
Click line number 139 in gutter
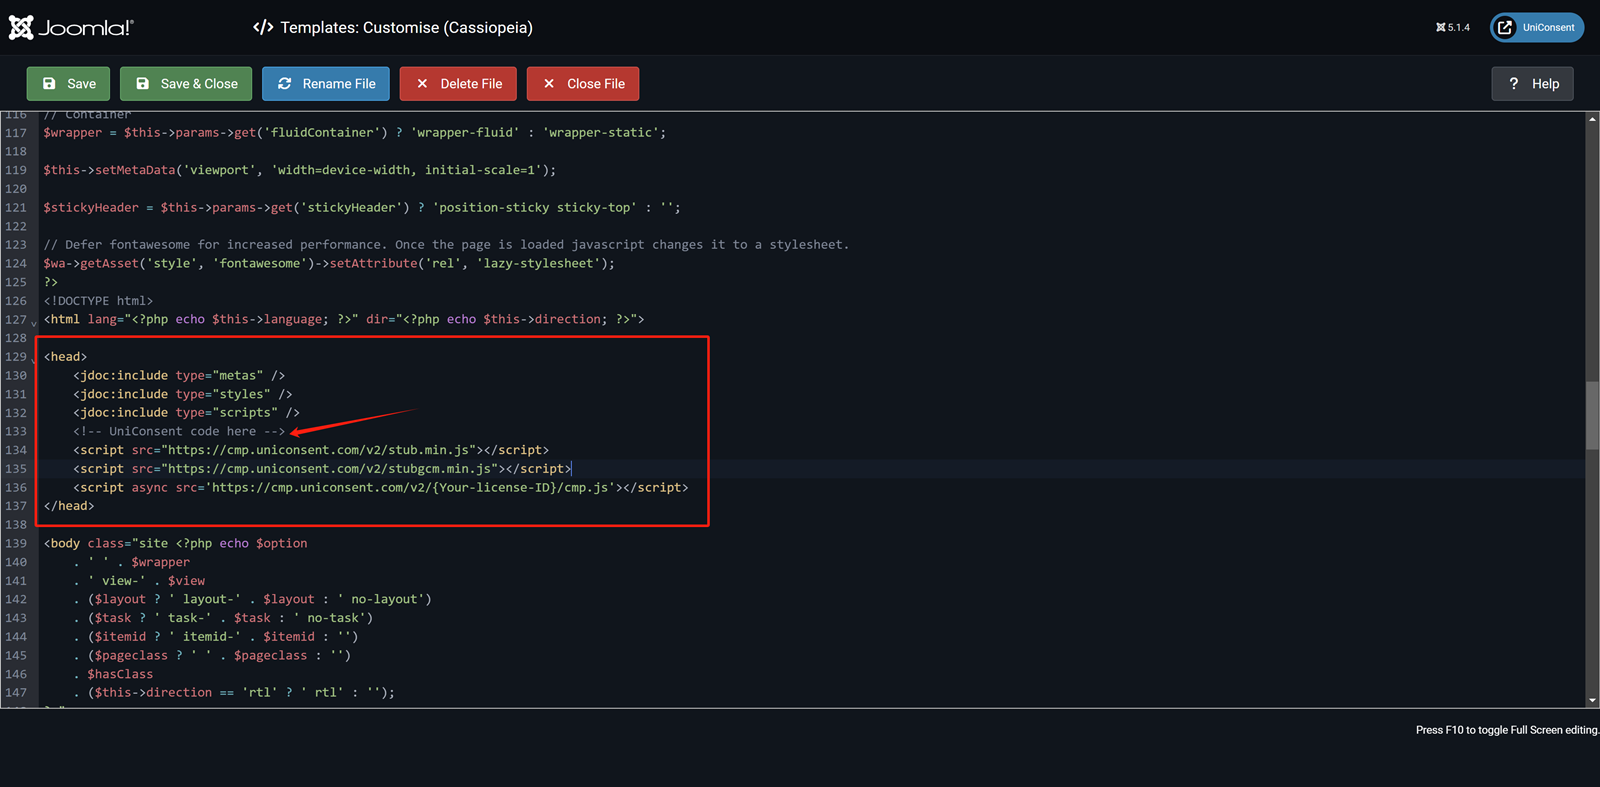pyautogui.click(x=16, y=544)
